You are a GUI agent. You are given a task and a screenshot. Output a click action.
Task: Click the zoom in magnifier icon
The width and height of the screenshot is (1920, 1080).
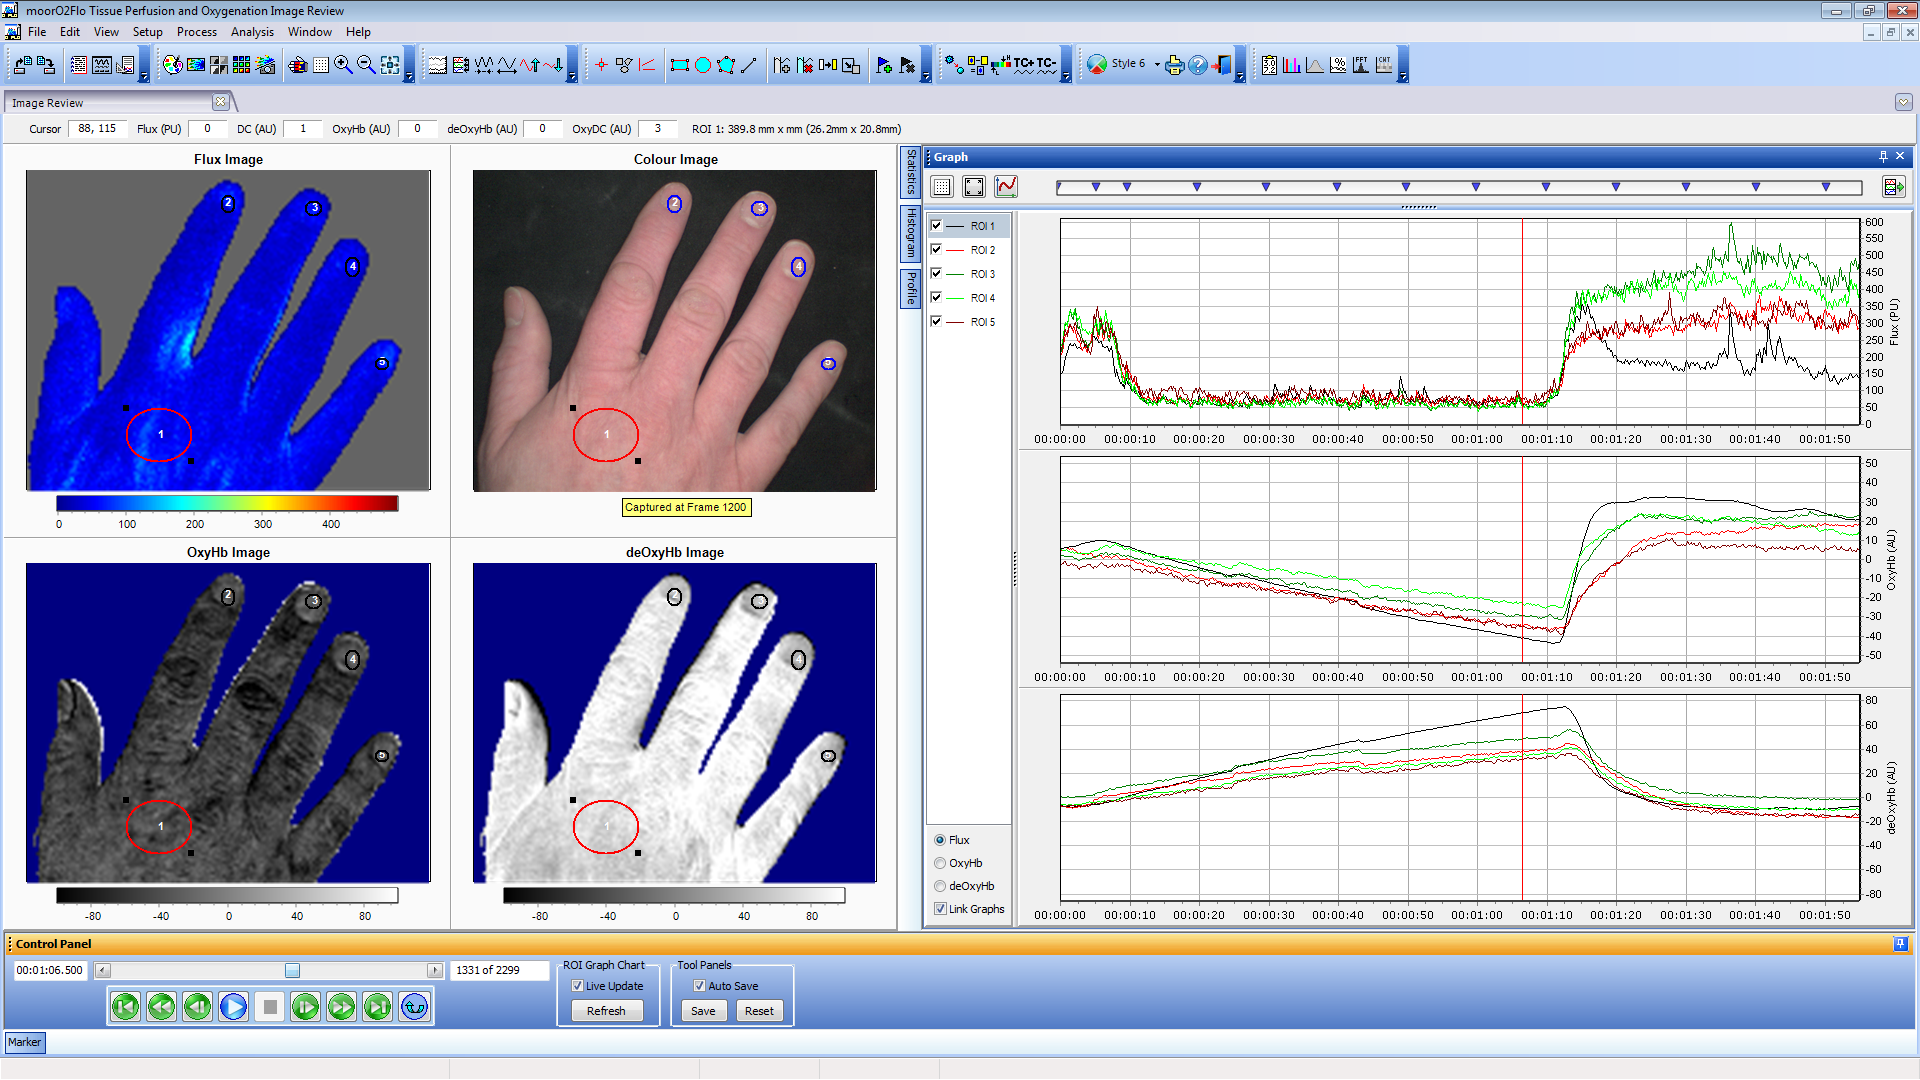coord(343,65)
